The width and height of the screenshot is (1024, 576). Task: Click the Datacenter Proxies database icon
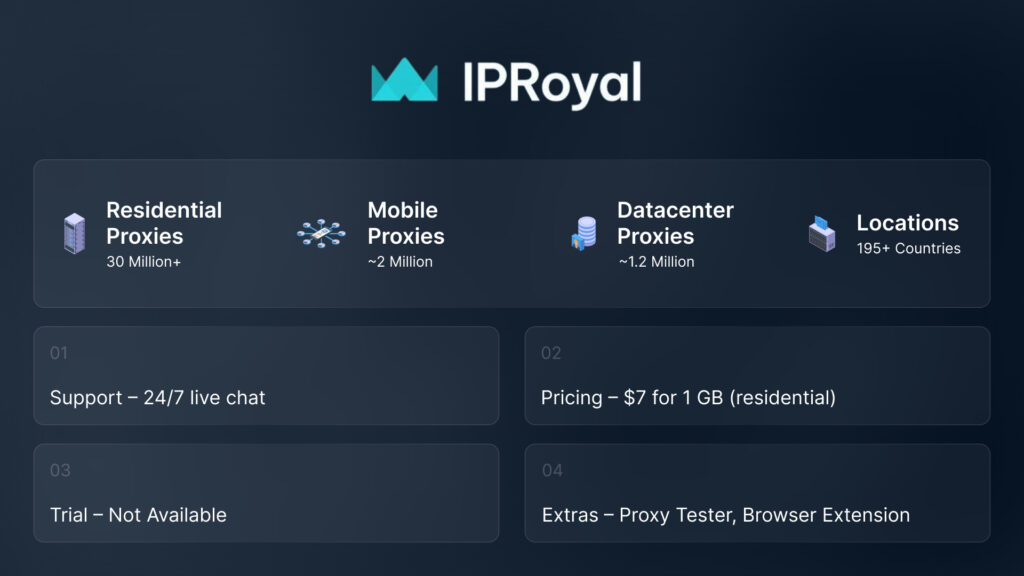click(x=582, y=235)
